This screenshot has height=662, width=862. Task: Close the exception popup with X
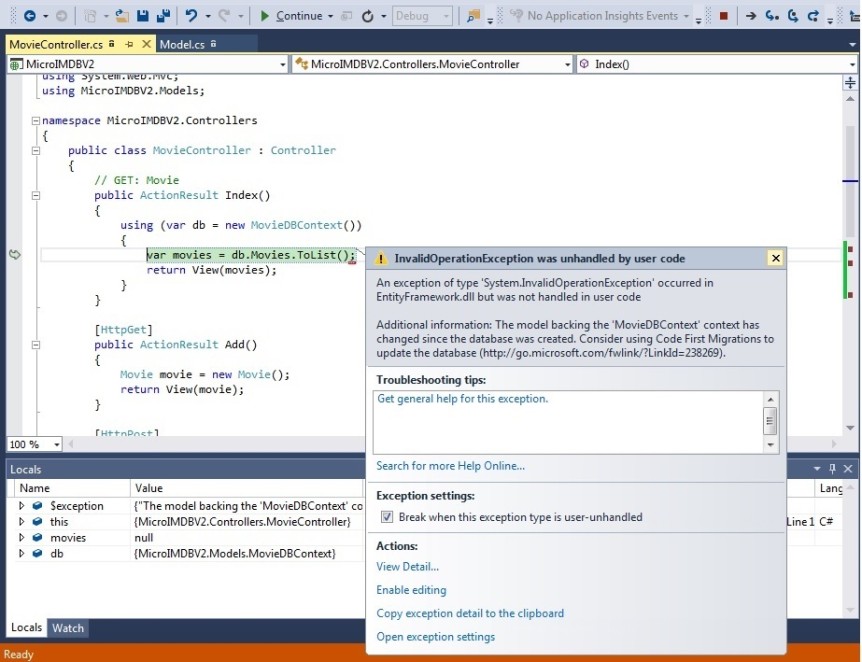click(x=775, y=258)
